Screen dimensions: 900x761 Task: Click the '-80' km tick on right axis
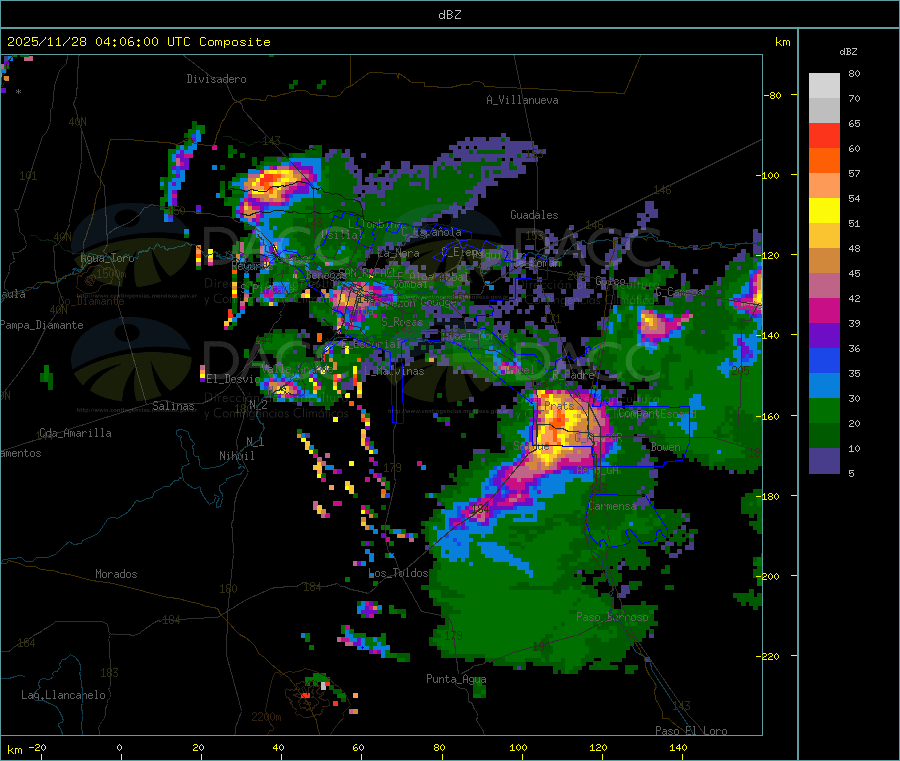tap(773, 95)
